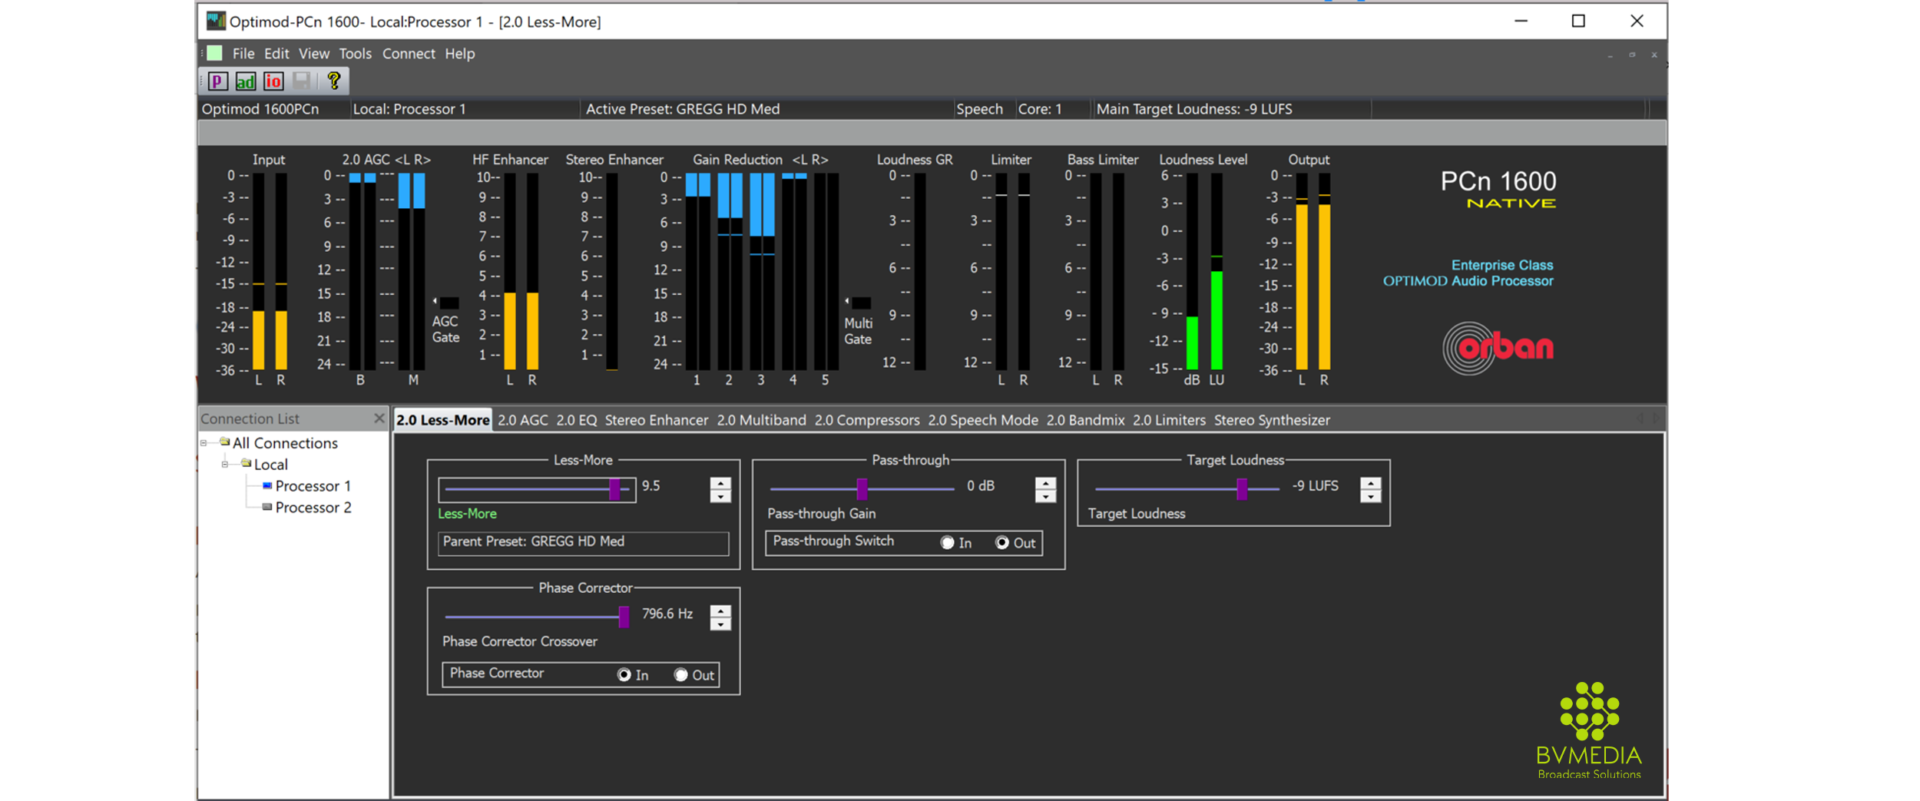This screenshot has width=1920, height=801.
Task: Increase Pass-through Gain with up arrow
Action: point(1045,483)
